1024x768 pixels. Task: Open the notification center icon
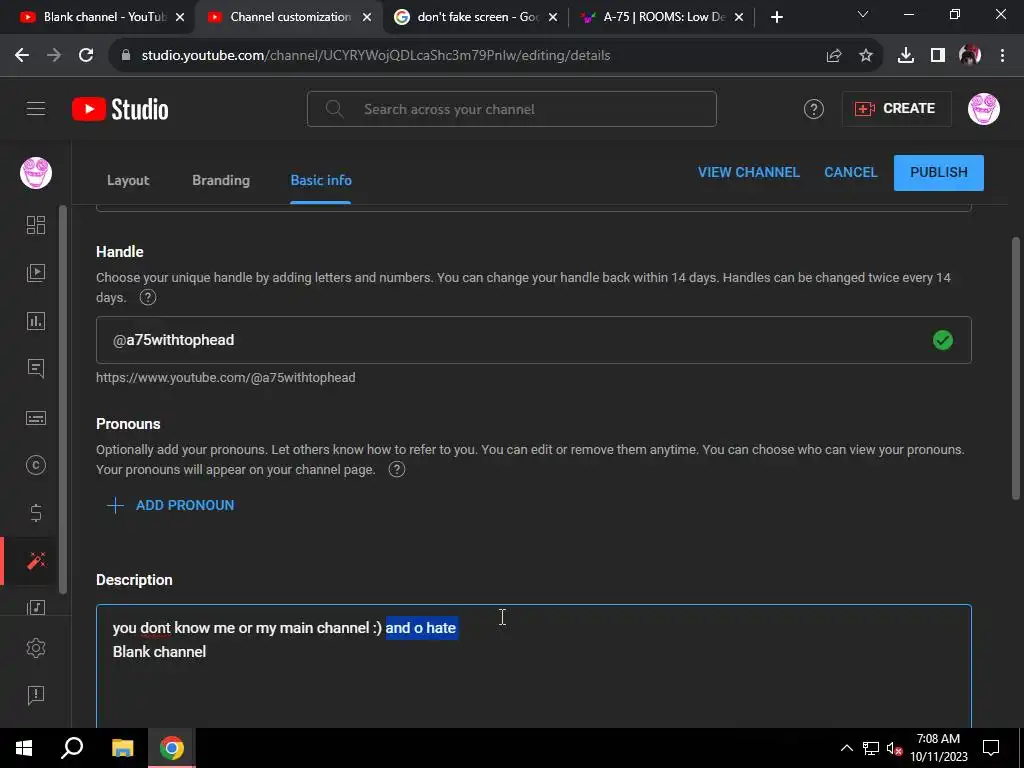(991, 748)
